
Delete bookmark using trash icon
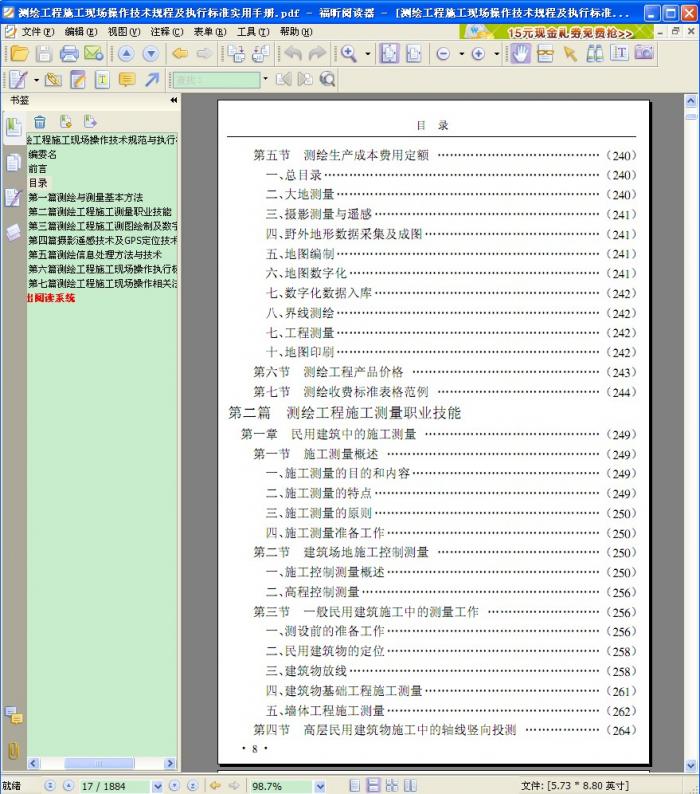[40, 122]
